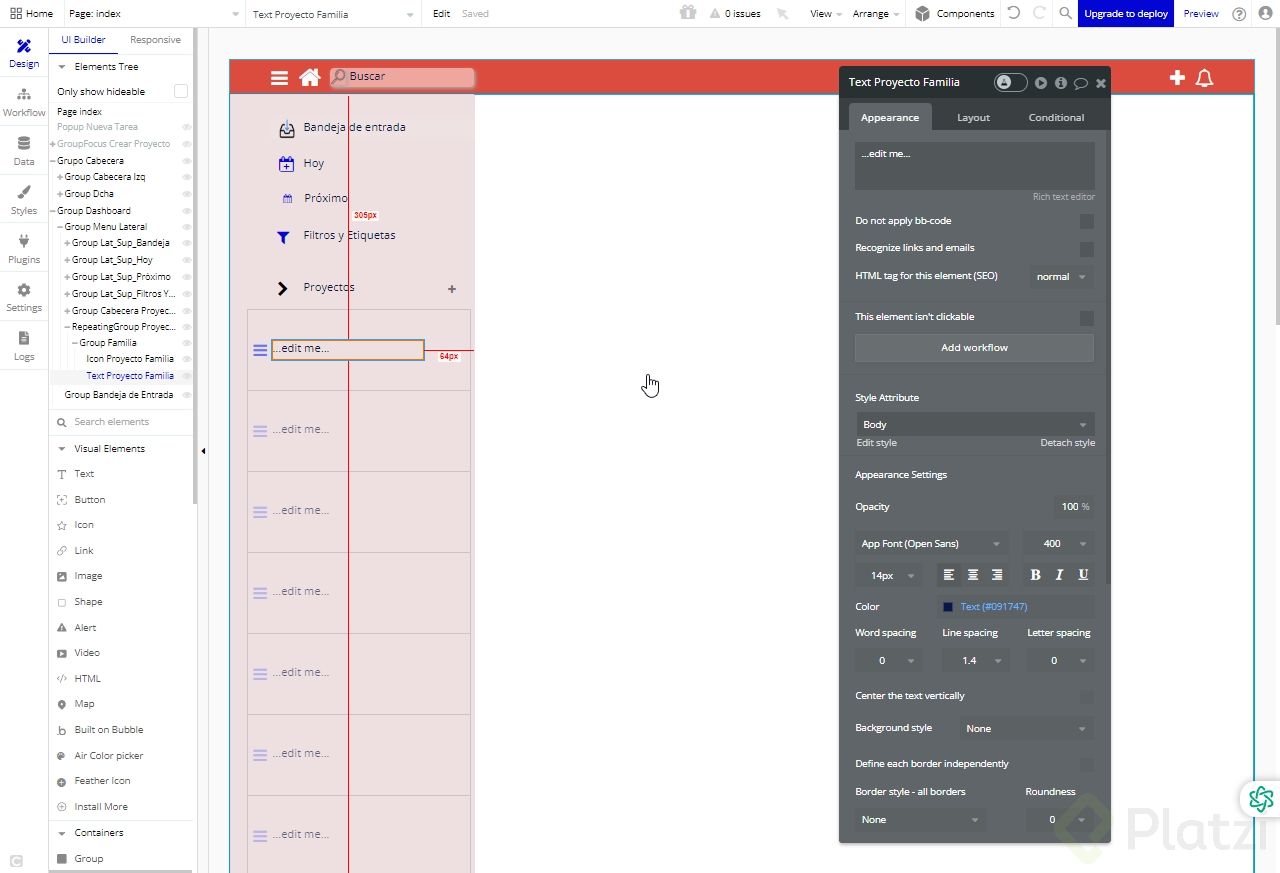1280x873 pixels.
Task: Check the Only show hideable box
Action: (181, 91)
